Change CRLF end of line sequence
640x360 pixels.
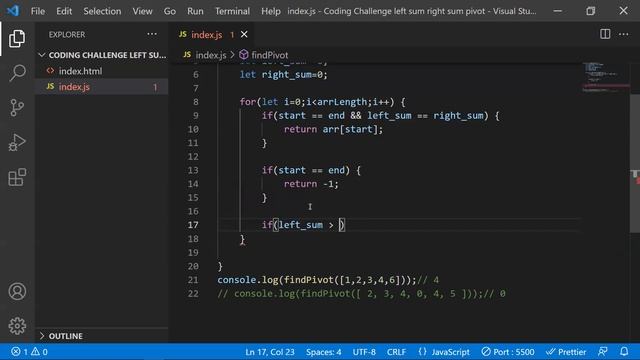396,351
